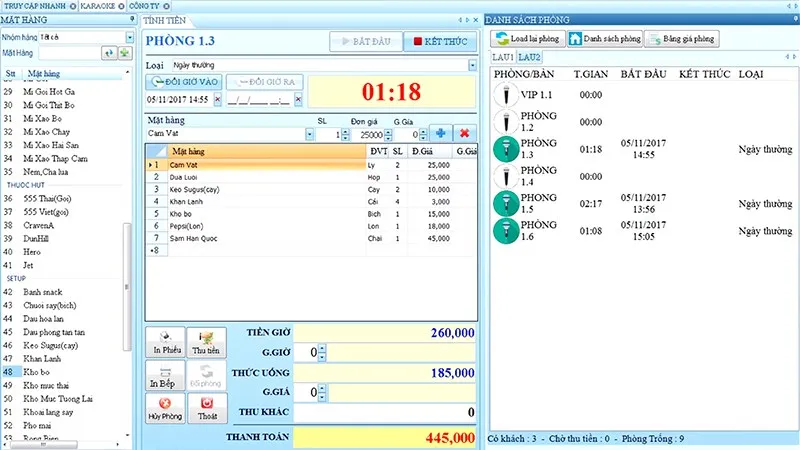Decrease the G.GIÁ discount spinner value
This screenshot has height=450, width=800.
point(323,396)
